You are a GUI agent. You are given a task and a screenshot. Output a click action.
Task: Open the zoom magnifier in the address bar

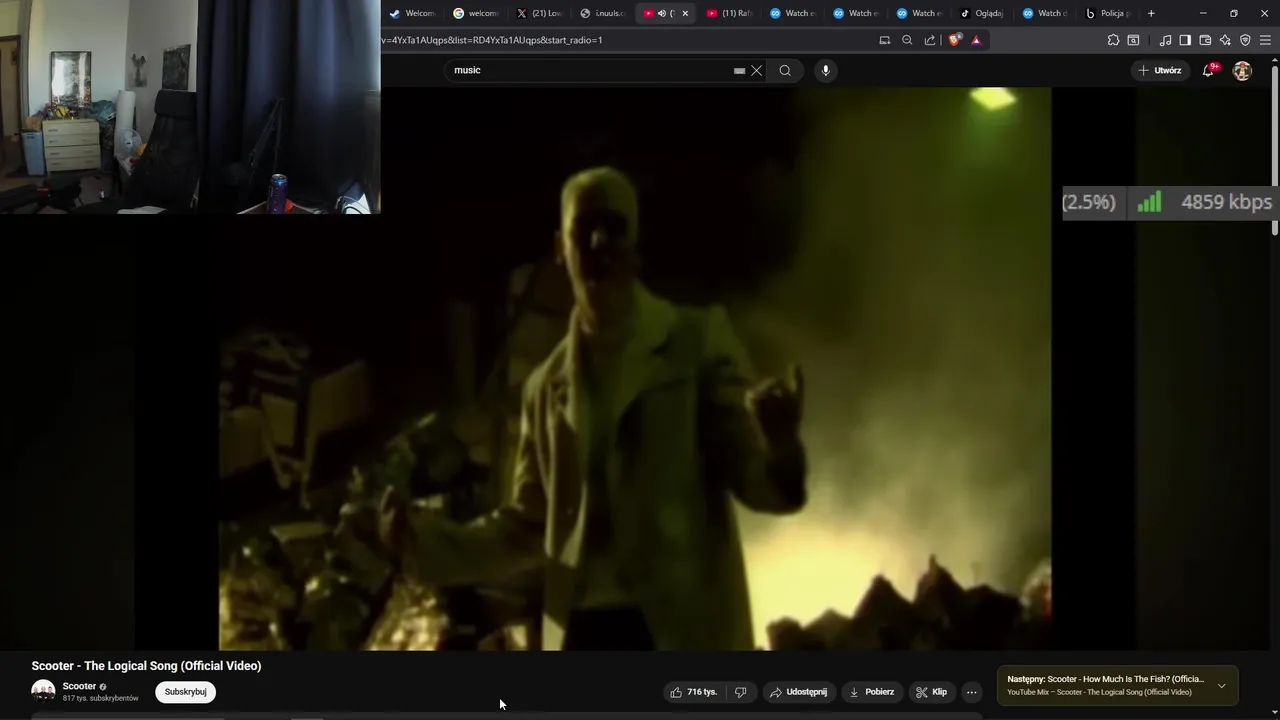907,40
